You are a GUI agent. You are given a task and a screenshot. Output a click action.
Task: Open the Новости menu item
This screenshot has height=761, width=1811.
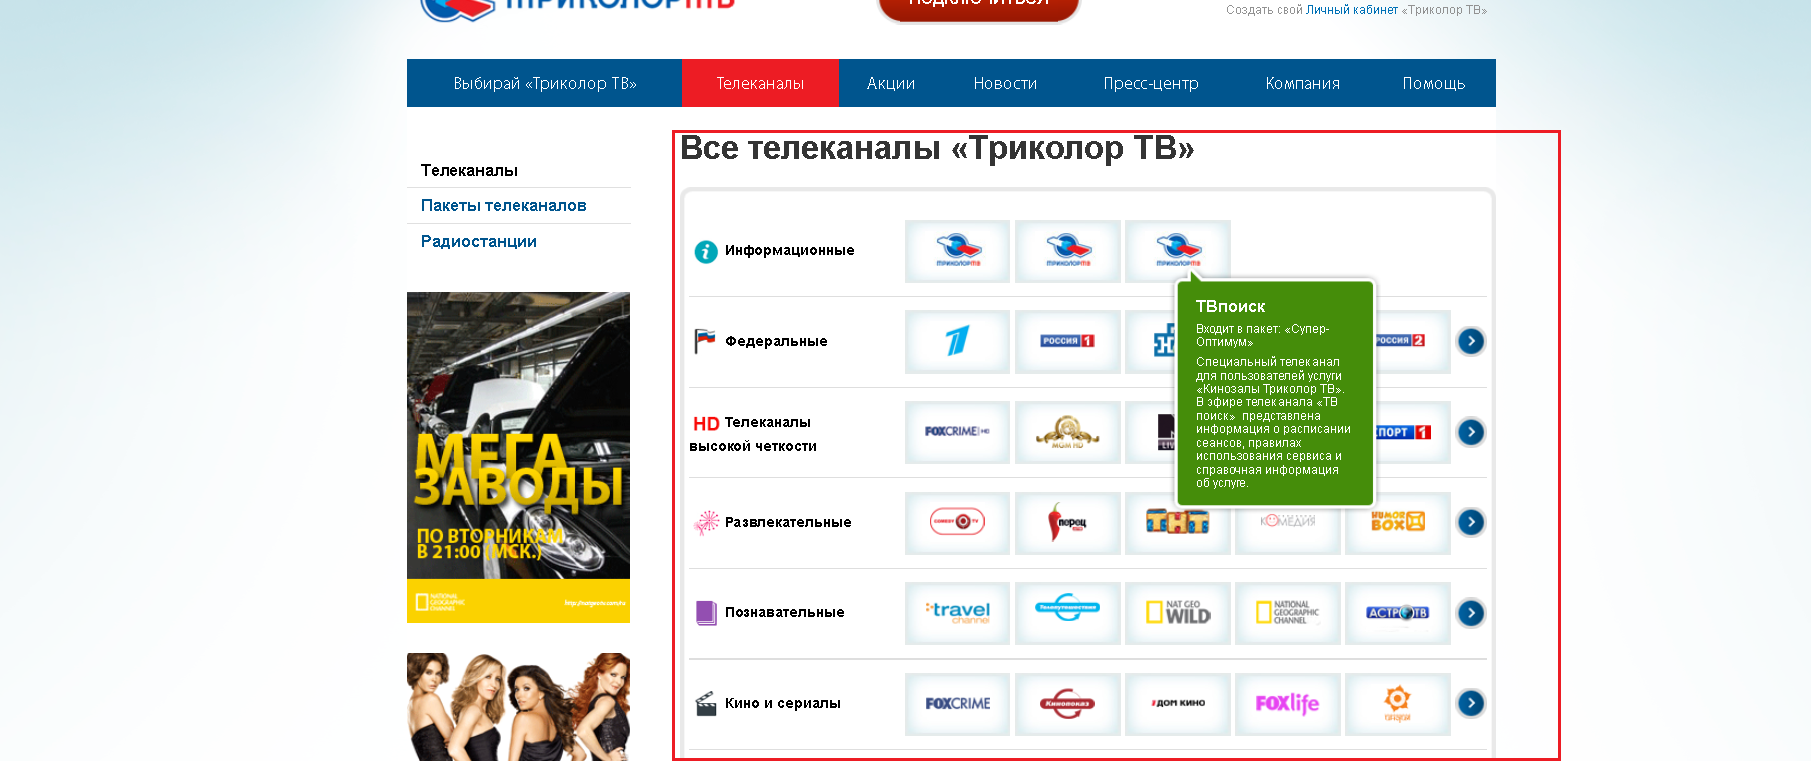click(1005, 83)
